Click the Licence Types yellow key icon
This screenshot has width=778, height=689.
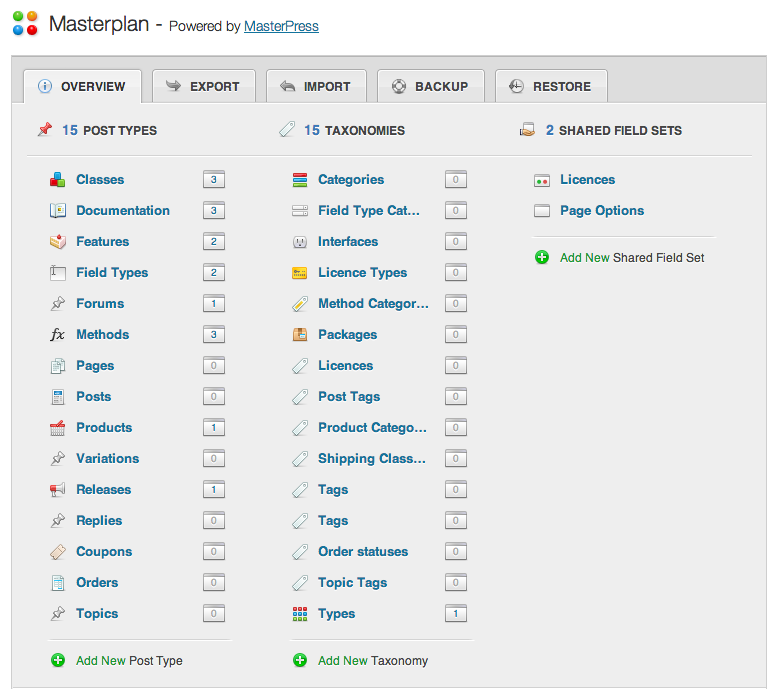[300, 273]
